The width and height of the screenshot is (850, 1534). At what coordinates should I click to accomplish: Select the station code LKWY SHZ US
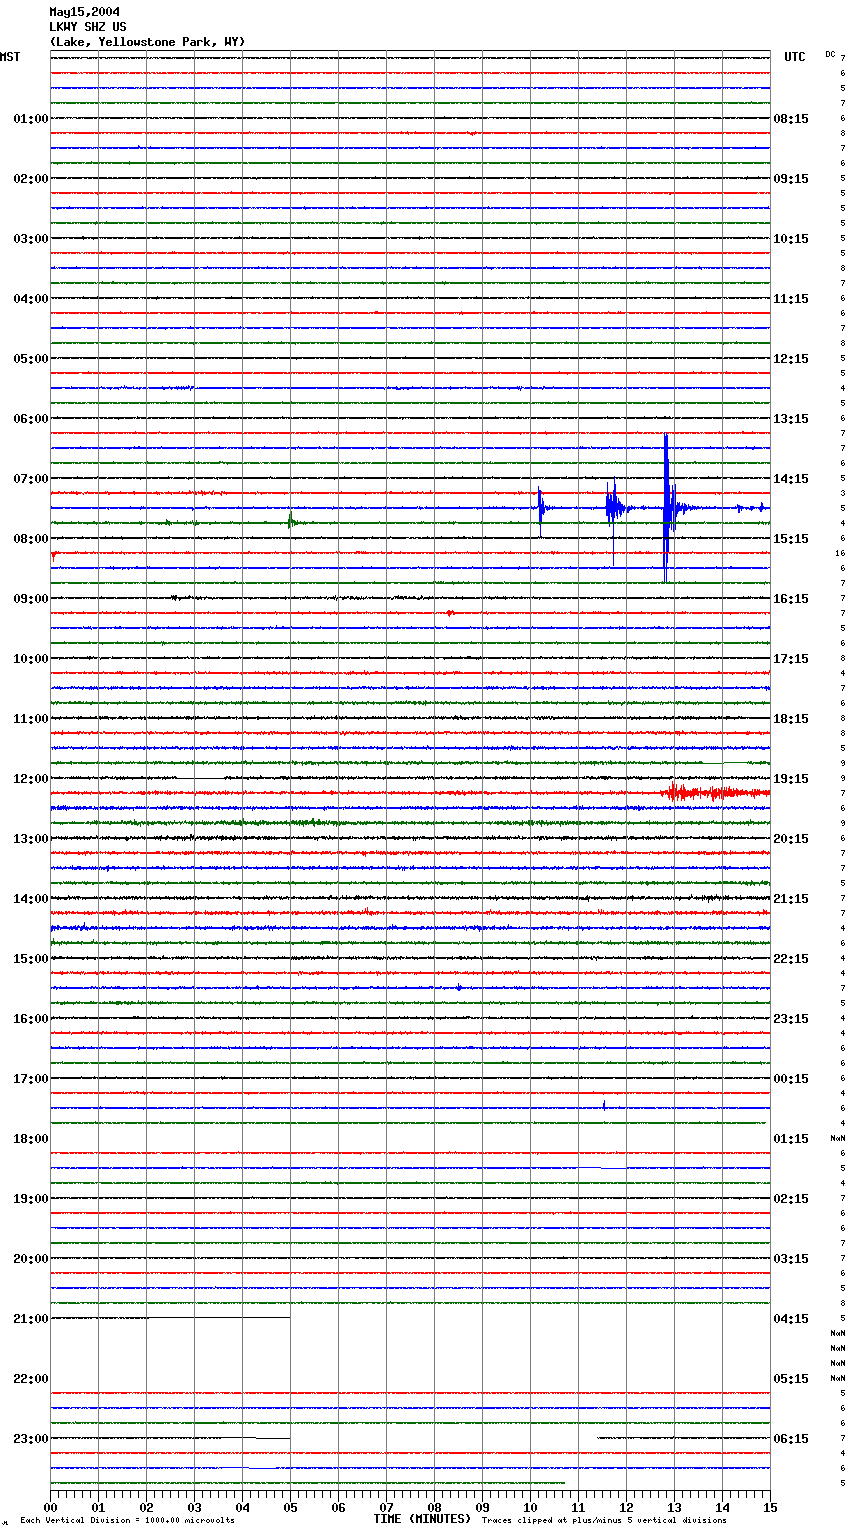click(x=88, y=27)
